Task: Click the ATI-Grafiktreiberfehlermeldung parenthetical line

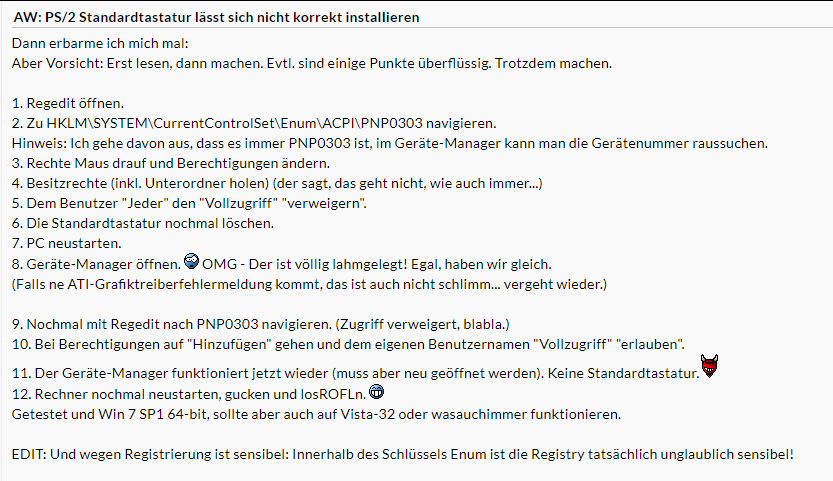Action: tap(309, 284)
